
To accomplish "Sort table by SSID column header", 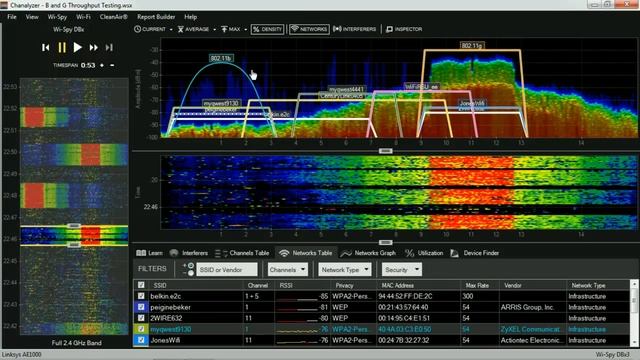I will (x=160, y=285).
